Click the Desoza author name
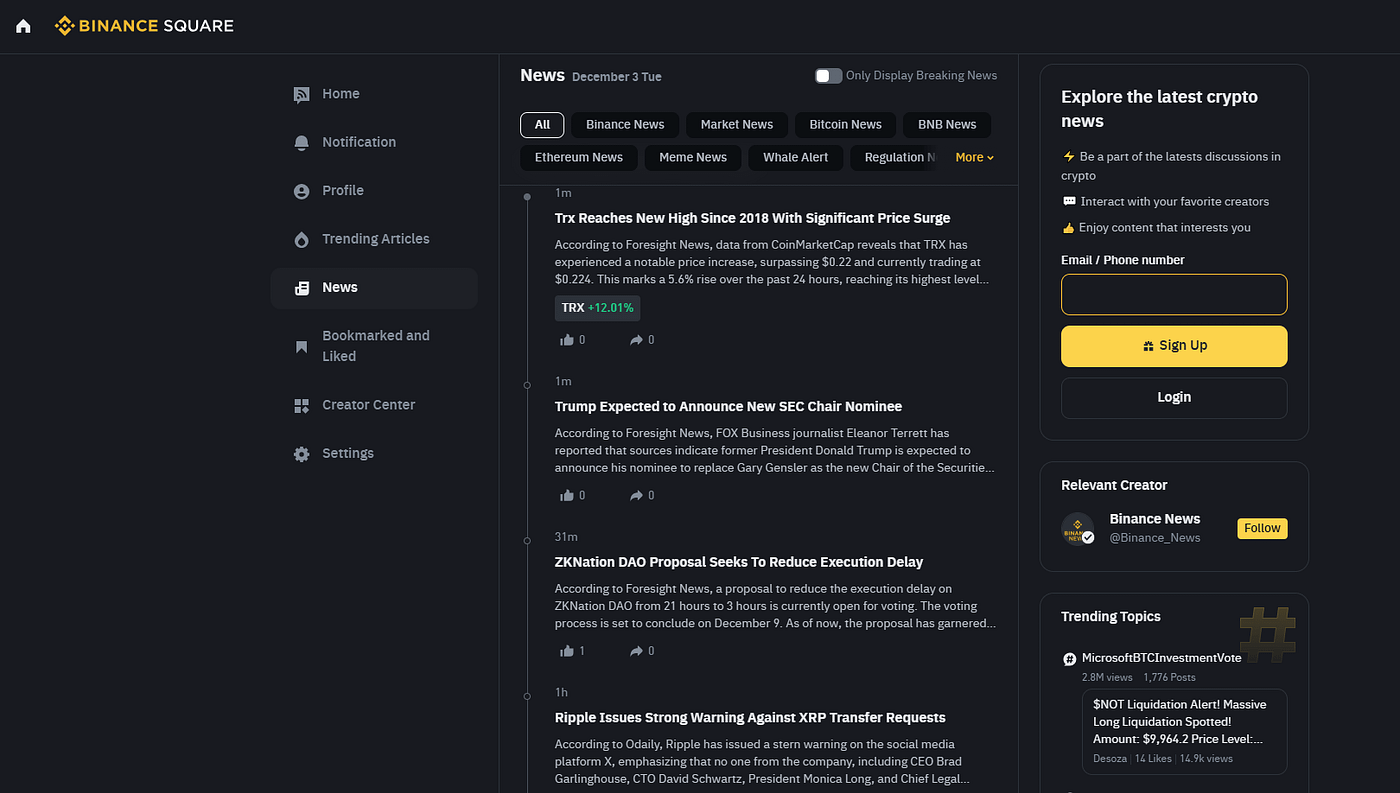Screen dimensions: 1400x793 tap(1111, 759)
